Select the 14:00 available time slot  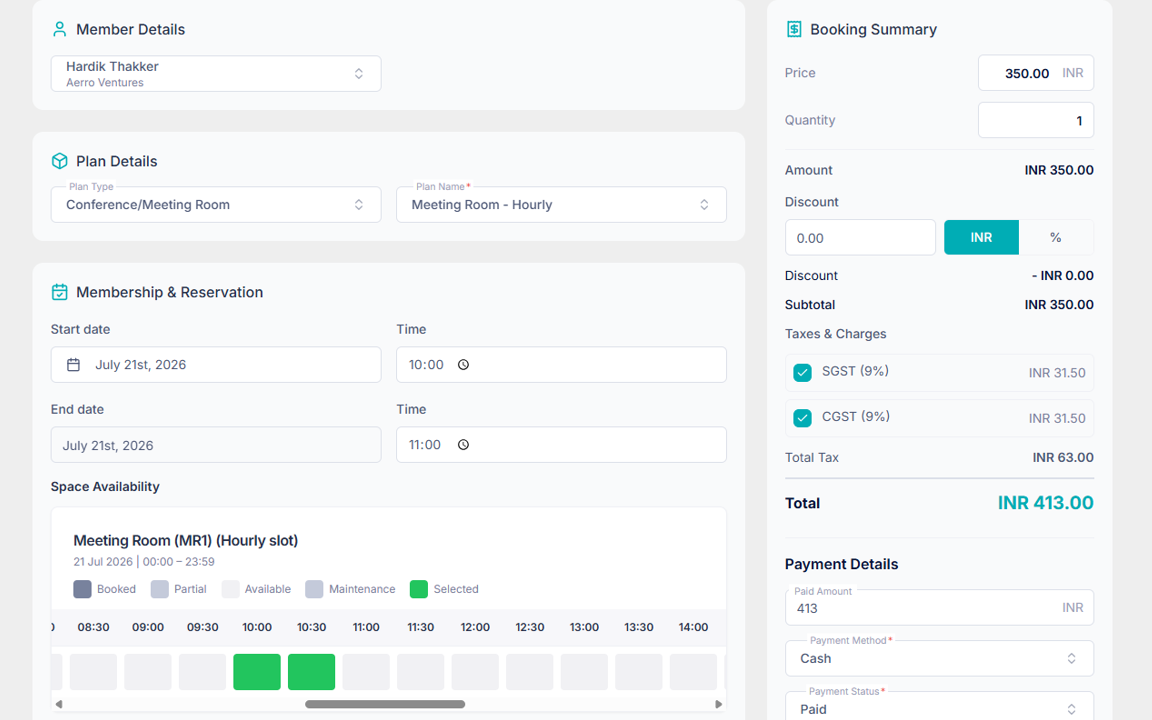694,672
